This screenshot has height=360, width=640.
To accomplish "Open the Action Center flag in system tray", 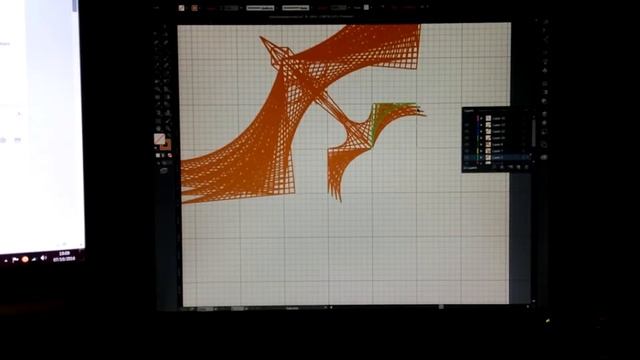I will [x=15, y=260].
